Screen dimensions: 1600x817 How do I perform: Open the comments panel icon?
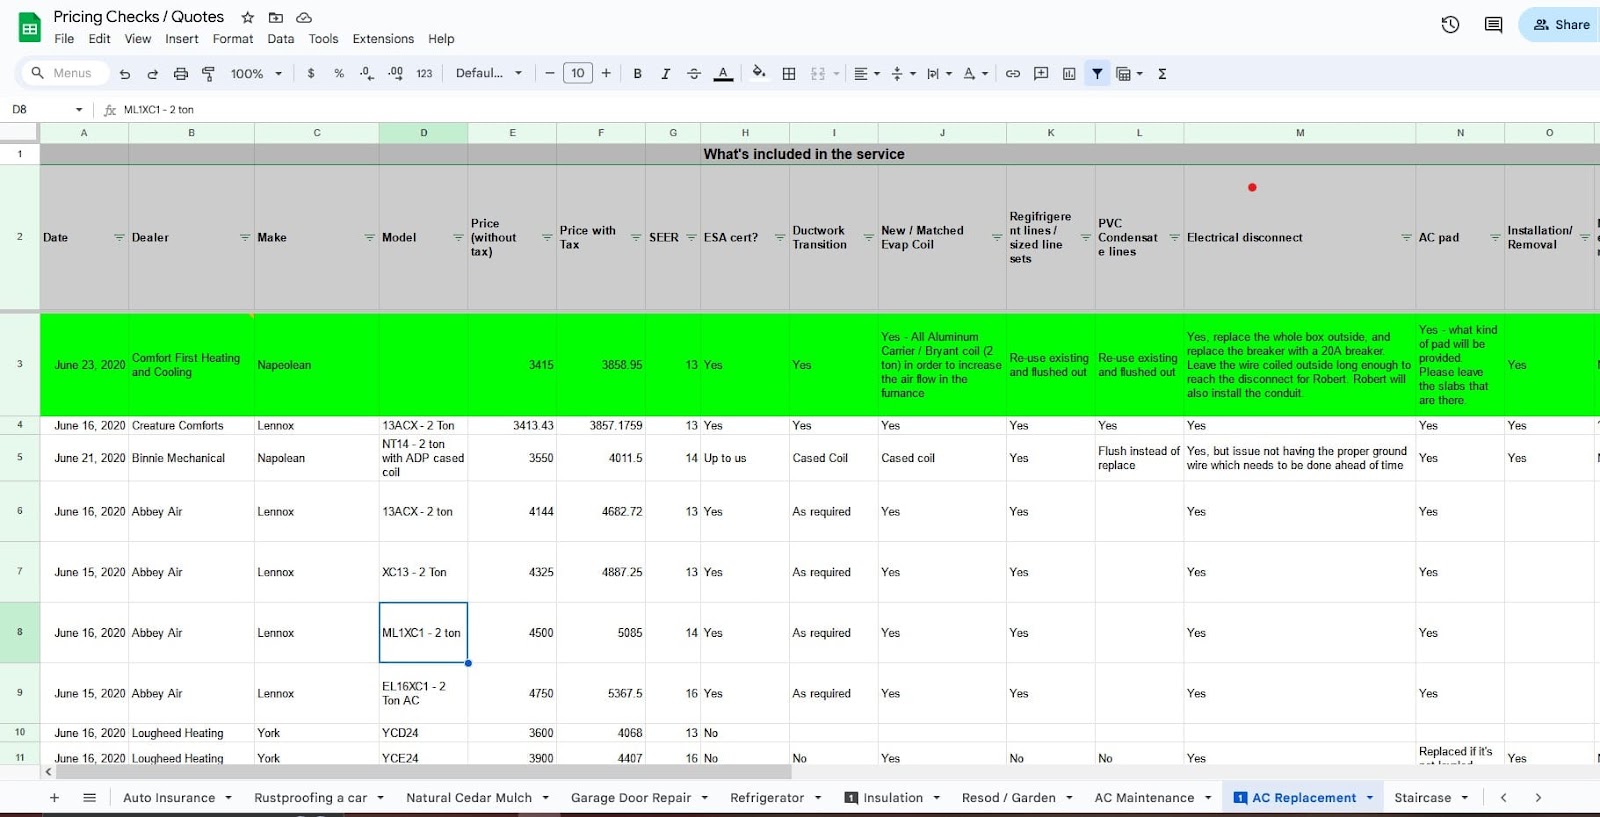[x=1493, y=25]
